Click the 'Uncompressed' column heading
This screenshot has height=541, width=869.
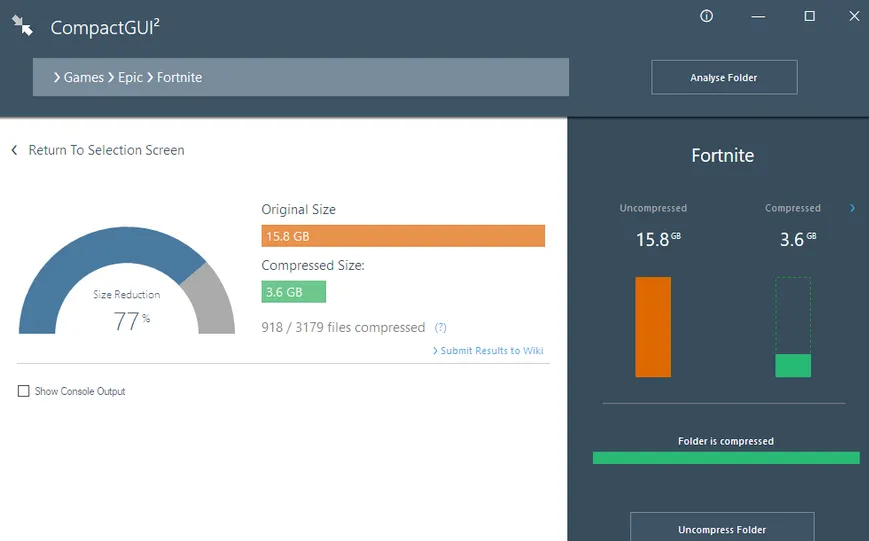[x=653, y=208]
